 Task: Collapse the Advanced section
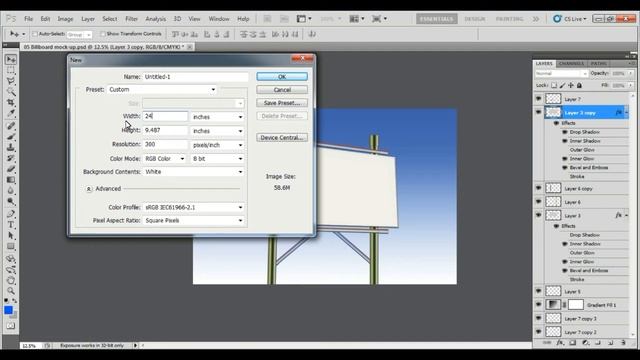tap(89, 189)
